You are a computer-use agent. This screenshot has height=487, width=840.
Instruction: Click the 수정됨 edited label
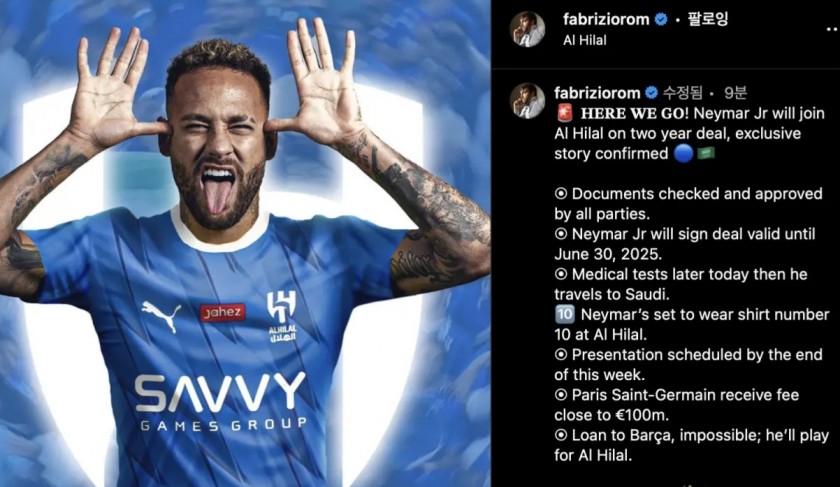(682, 93)
